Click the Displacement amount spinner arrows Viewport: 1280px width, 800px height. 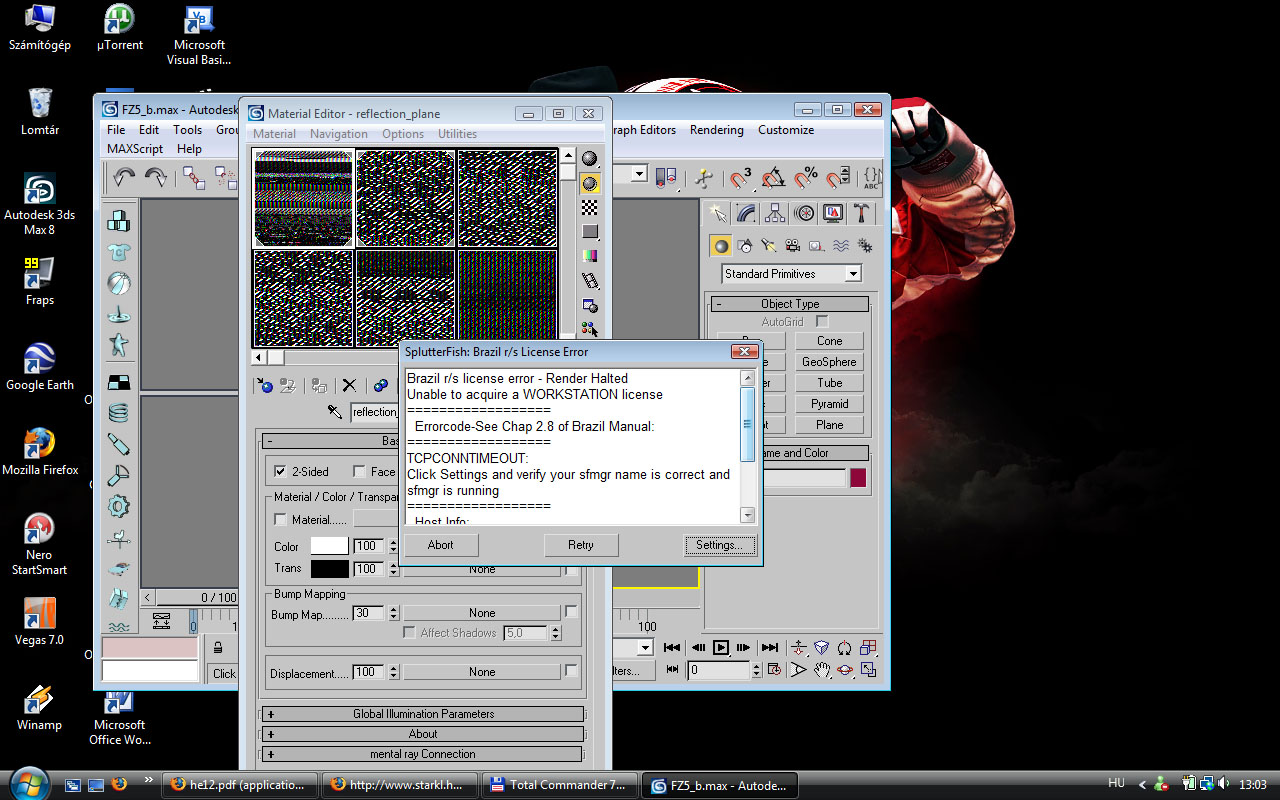tap(394, 672)
